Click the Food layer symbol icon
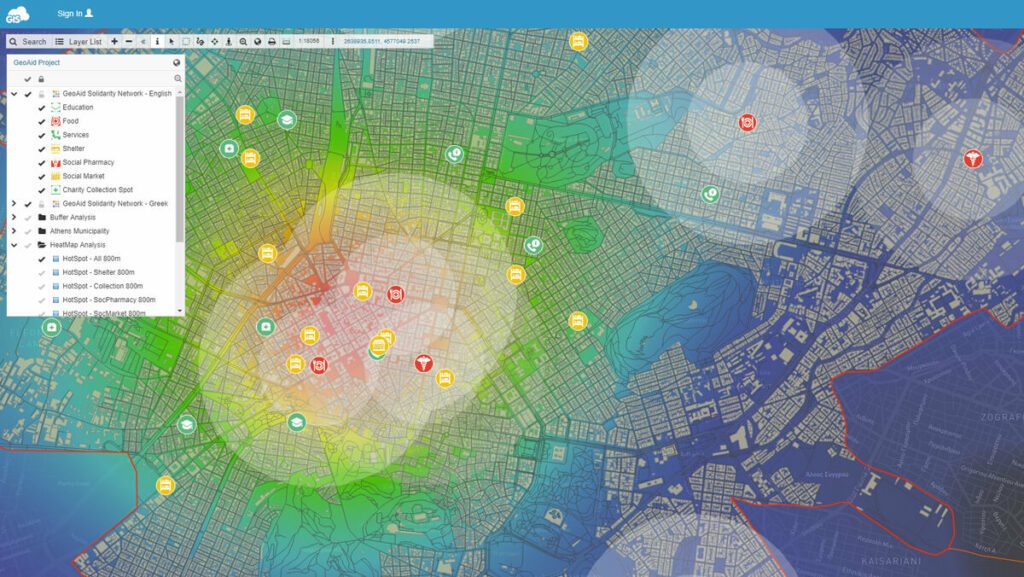Viewport: 1024px width, 577px height. 56,121
